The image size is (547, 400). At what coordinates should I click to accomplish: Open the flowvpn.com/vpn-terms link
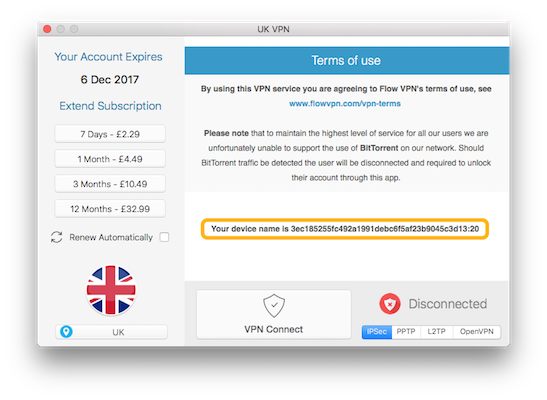coord(345,104)
